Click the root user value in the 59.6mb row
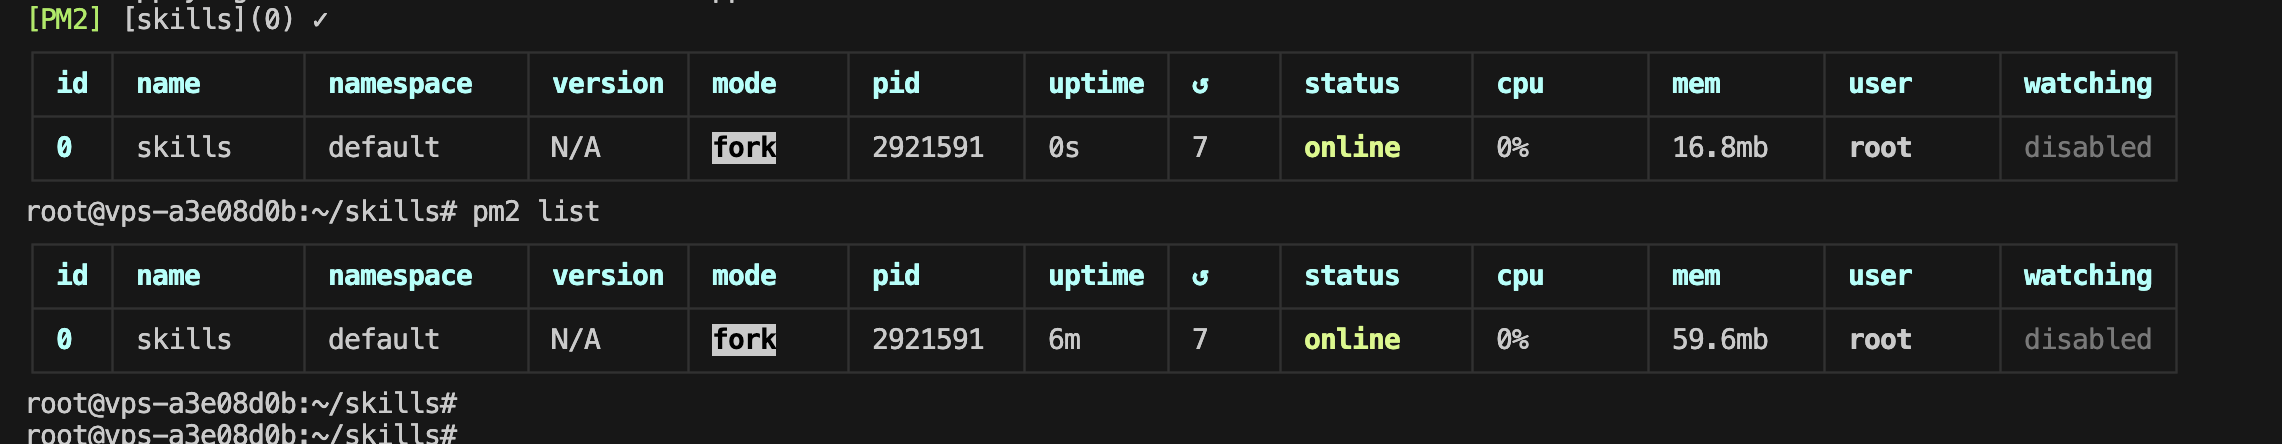Viewport: 2282px width, 444px height. tap(1880, 340)
